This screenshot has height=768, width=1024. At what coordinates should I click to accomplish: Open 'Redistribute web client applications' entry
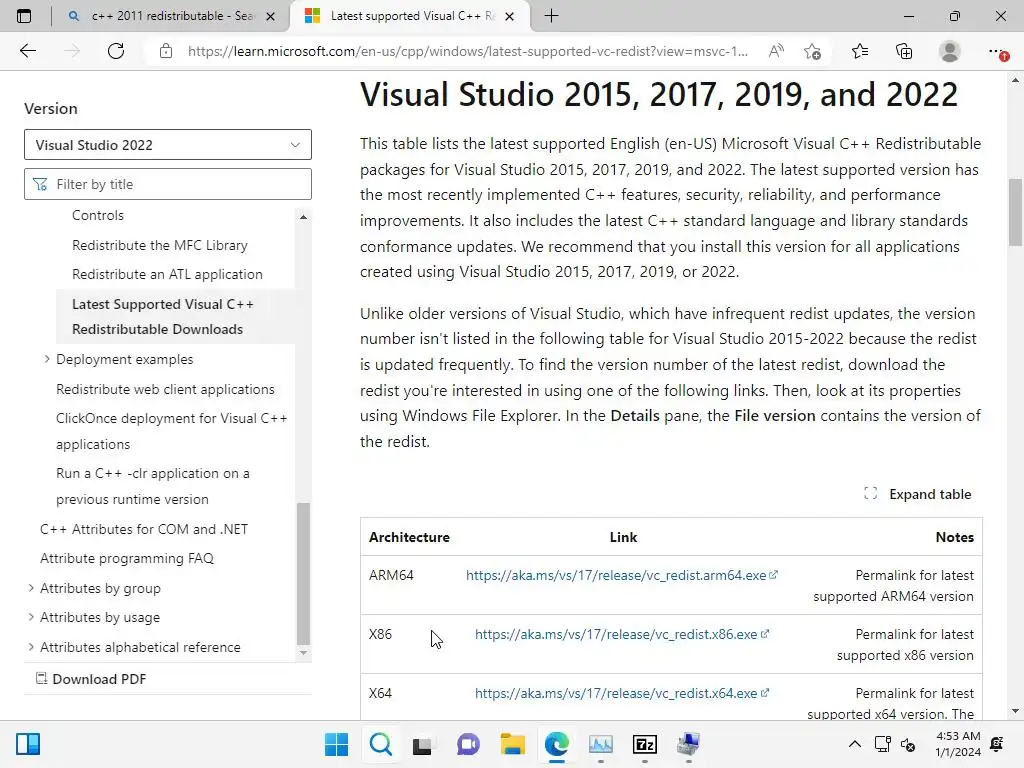[x=165, y=389]
